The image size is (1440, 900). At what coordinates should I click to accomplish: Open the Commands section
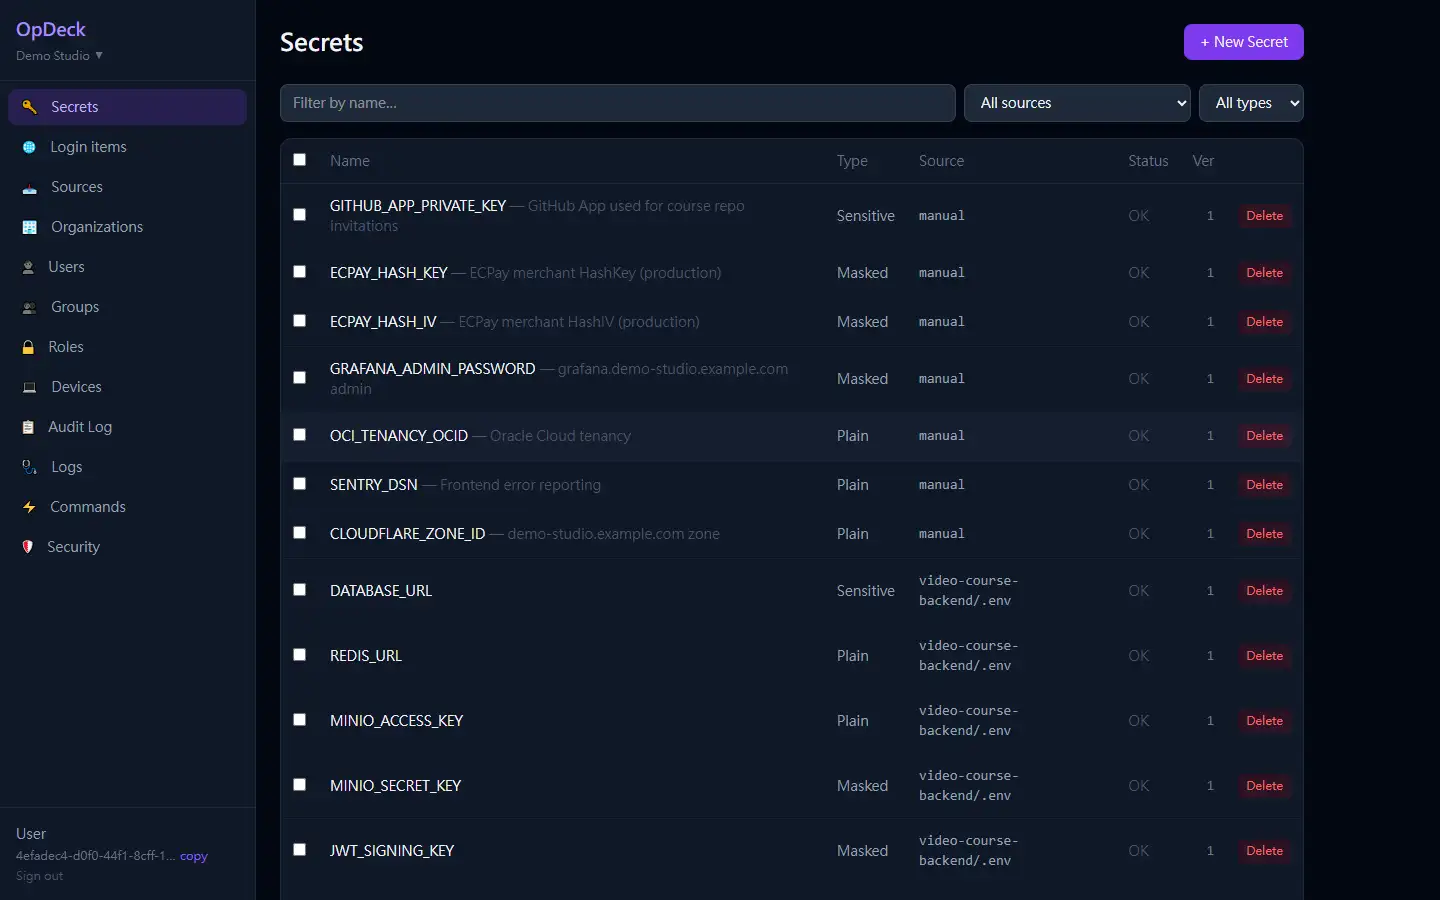(x=127, y=507)
